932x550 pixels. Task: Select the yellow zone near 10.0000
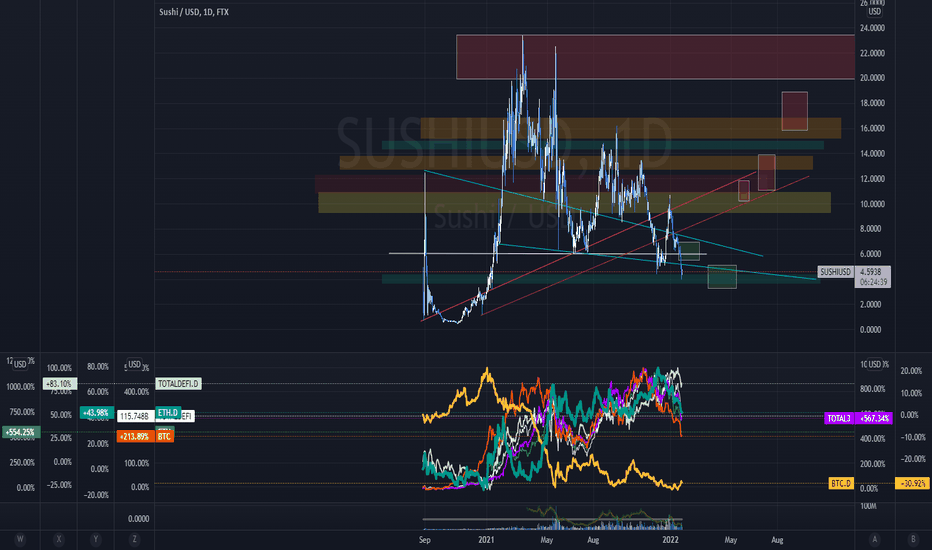coord(574,202)
